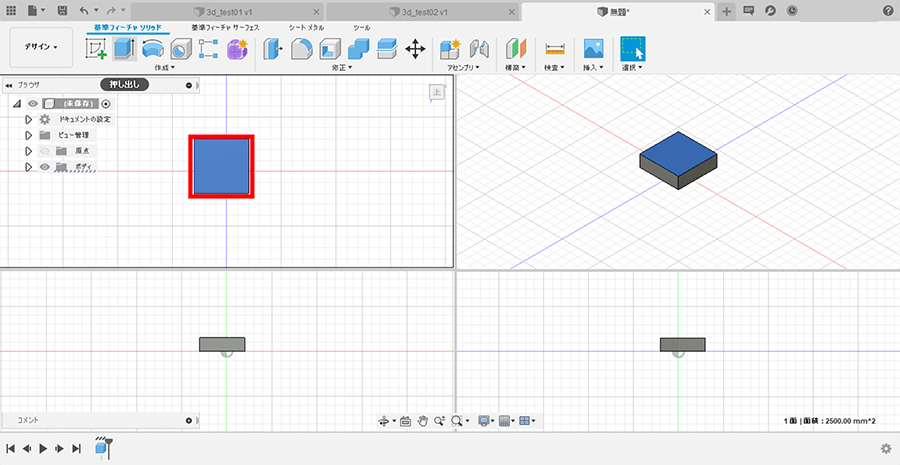Toggle visibility eye of root component
Viewport: 900px width, 465px height.
[33, 103]
